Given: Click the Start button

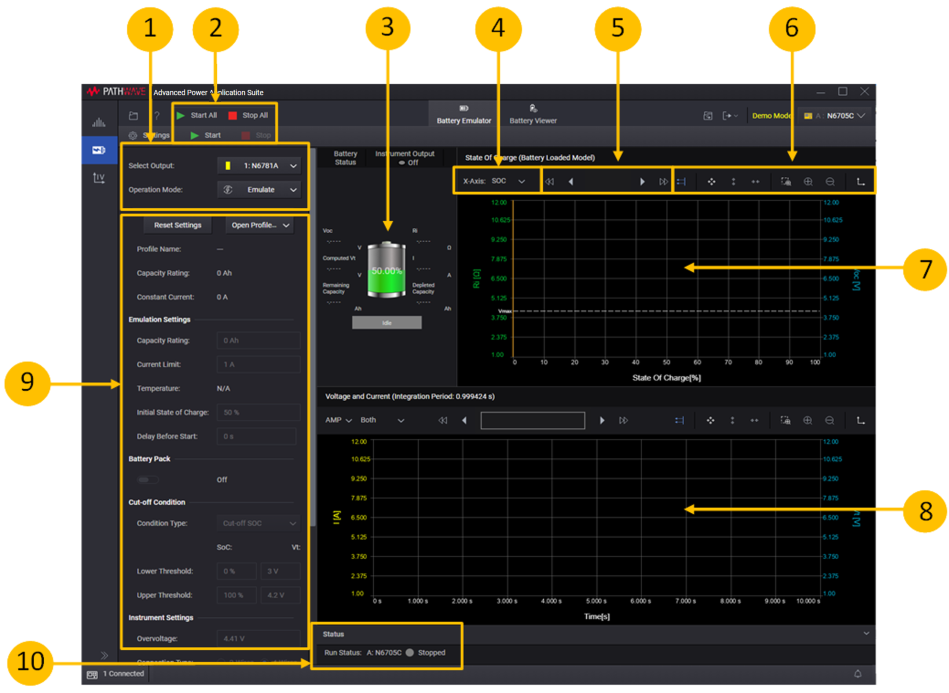Looking at the screenshot, I should coord(206,136).
